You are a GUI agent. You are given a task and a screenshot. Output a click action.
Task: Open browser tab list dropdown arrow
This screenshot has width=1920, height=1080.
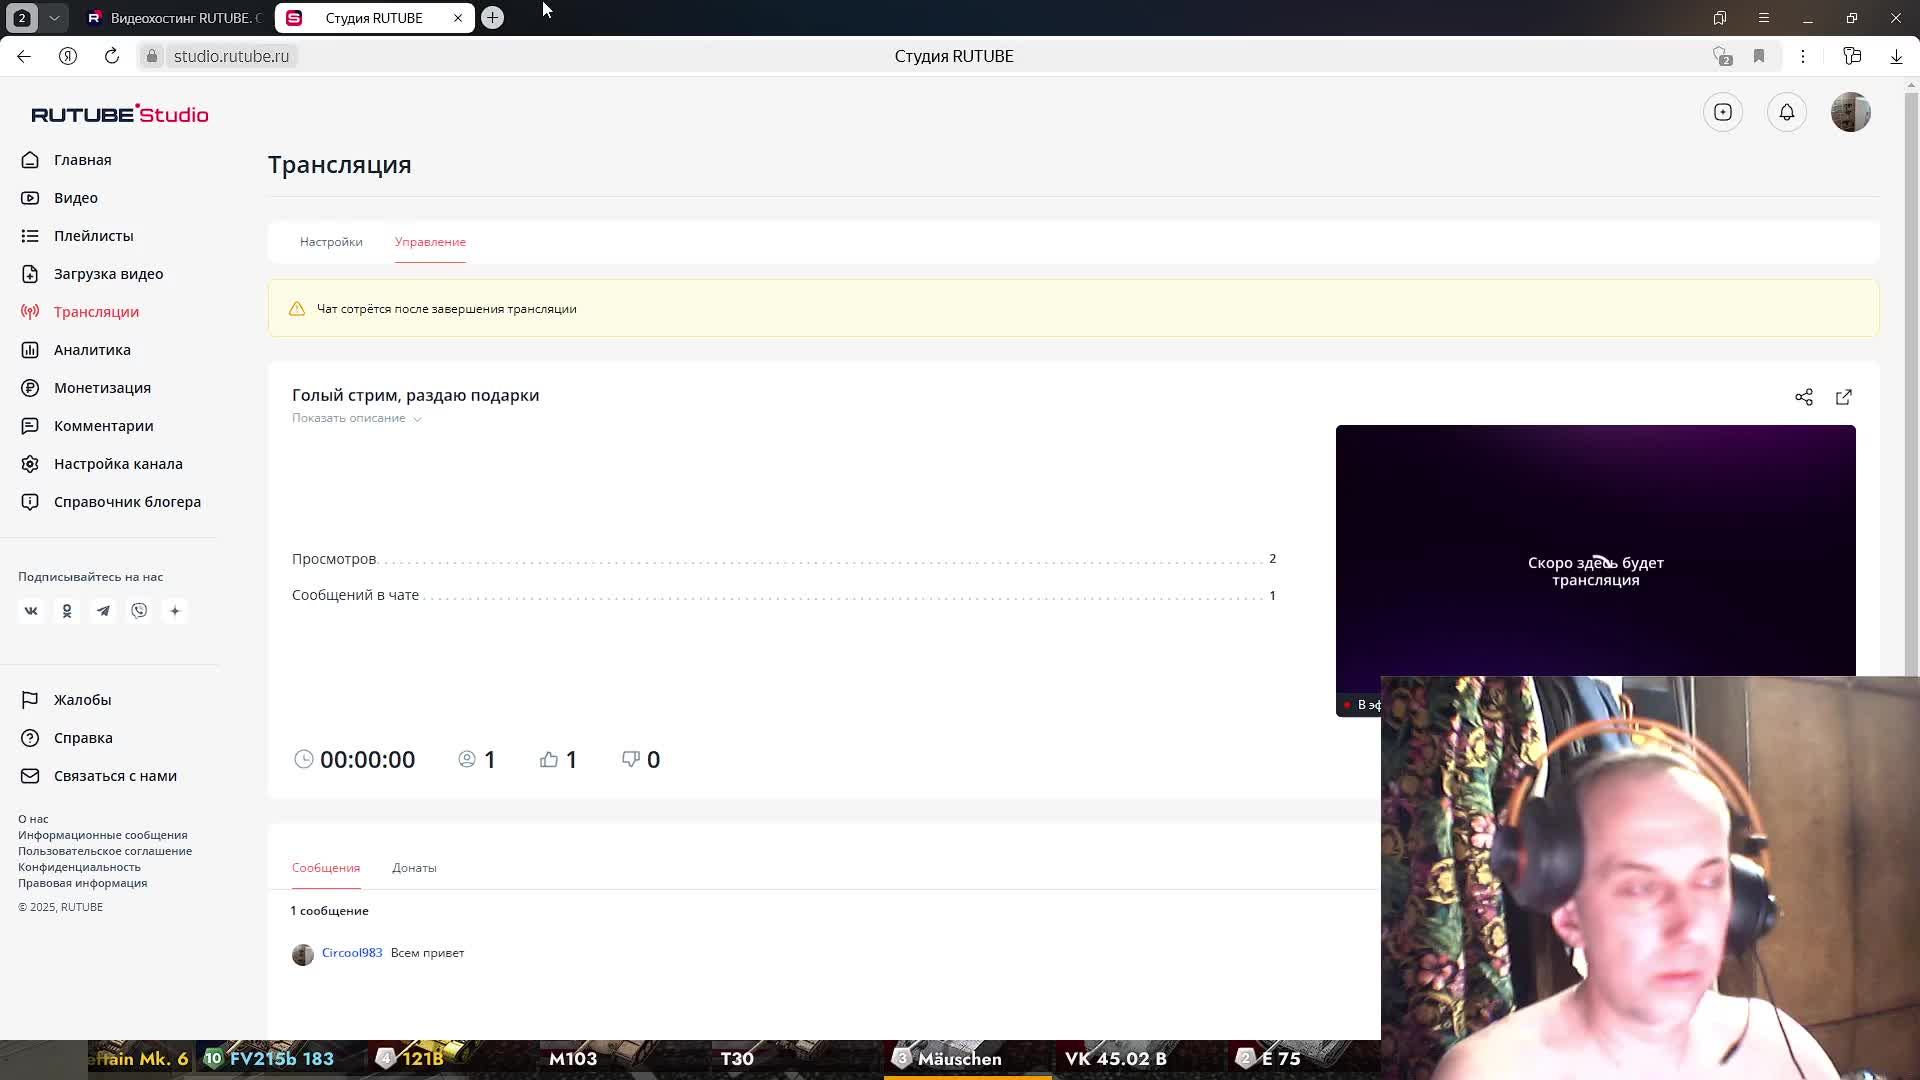click(54, 18)
